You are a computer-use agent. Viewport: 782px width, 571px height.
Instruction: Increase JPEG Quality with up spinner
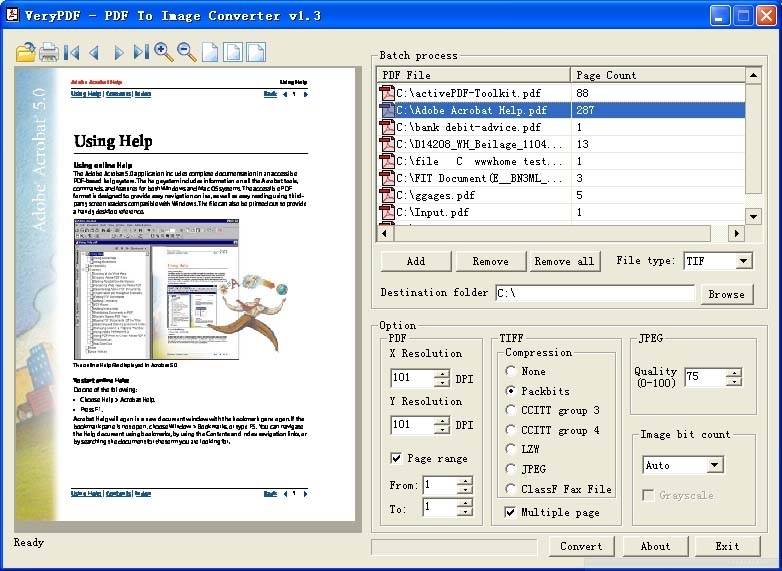coord(734,373)
